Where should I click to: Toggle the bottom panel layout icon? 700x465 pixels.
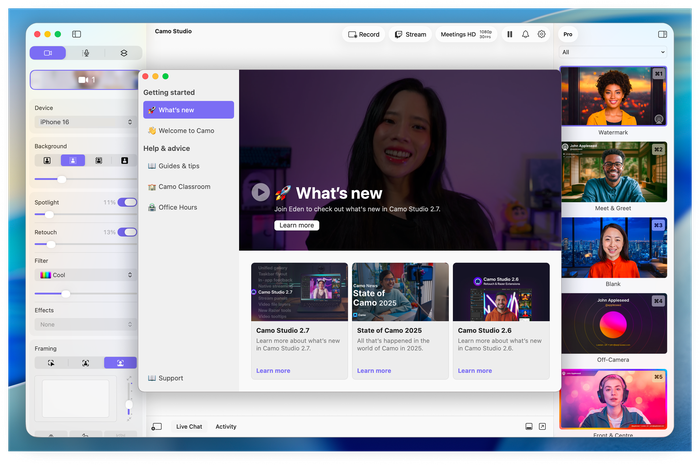529,427
